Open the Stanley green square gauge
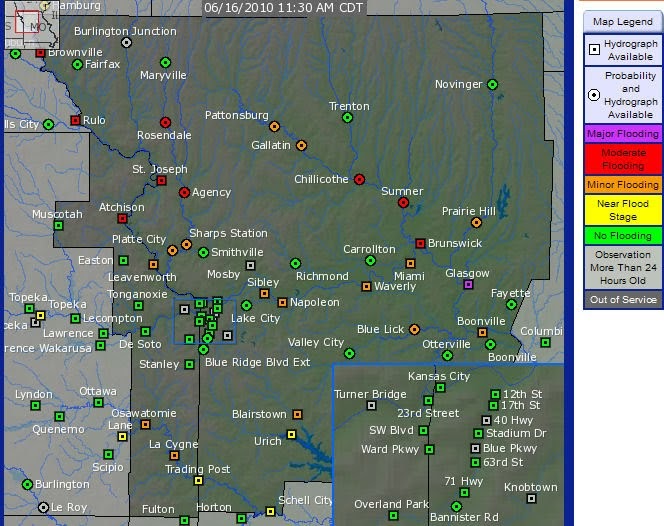The image size is (664, 526). point(189,364)
